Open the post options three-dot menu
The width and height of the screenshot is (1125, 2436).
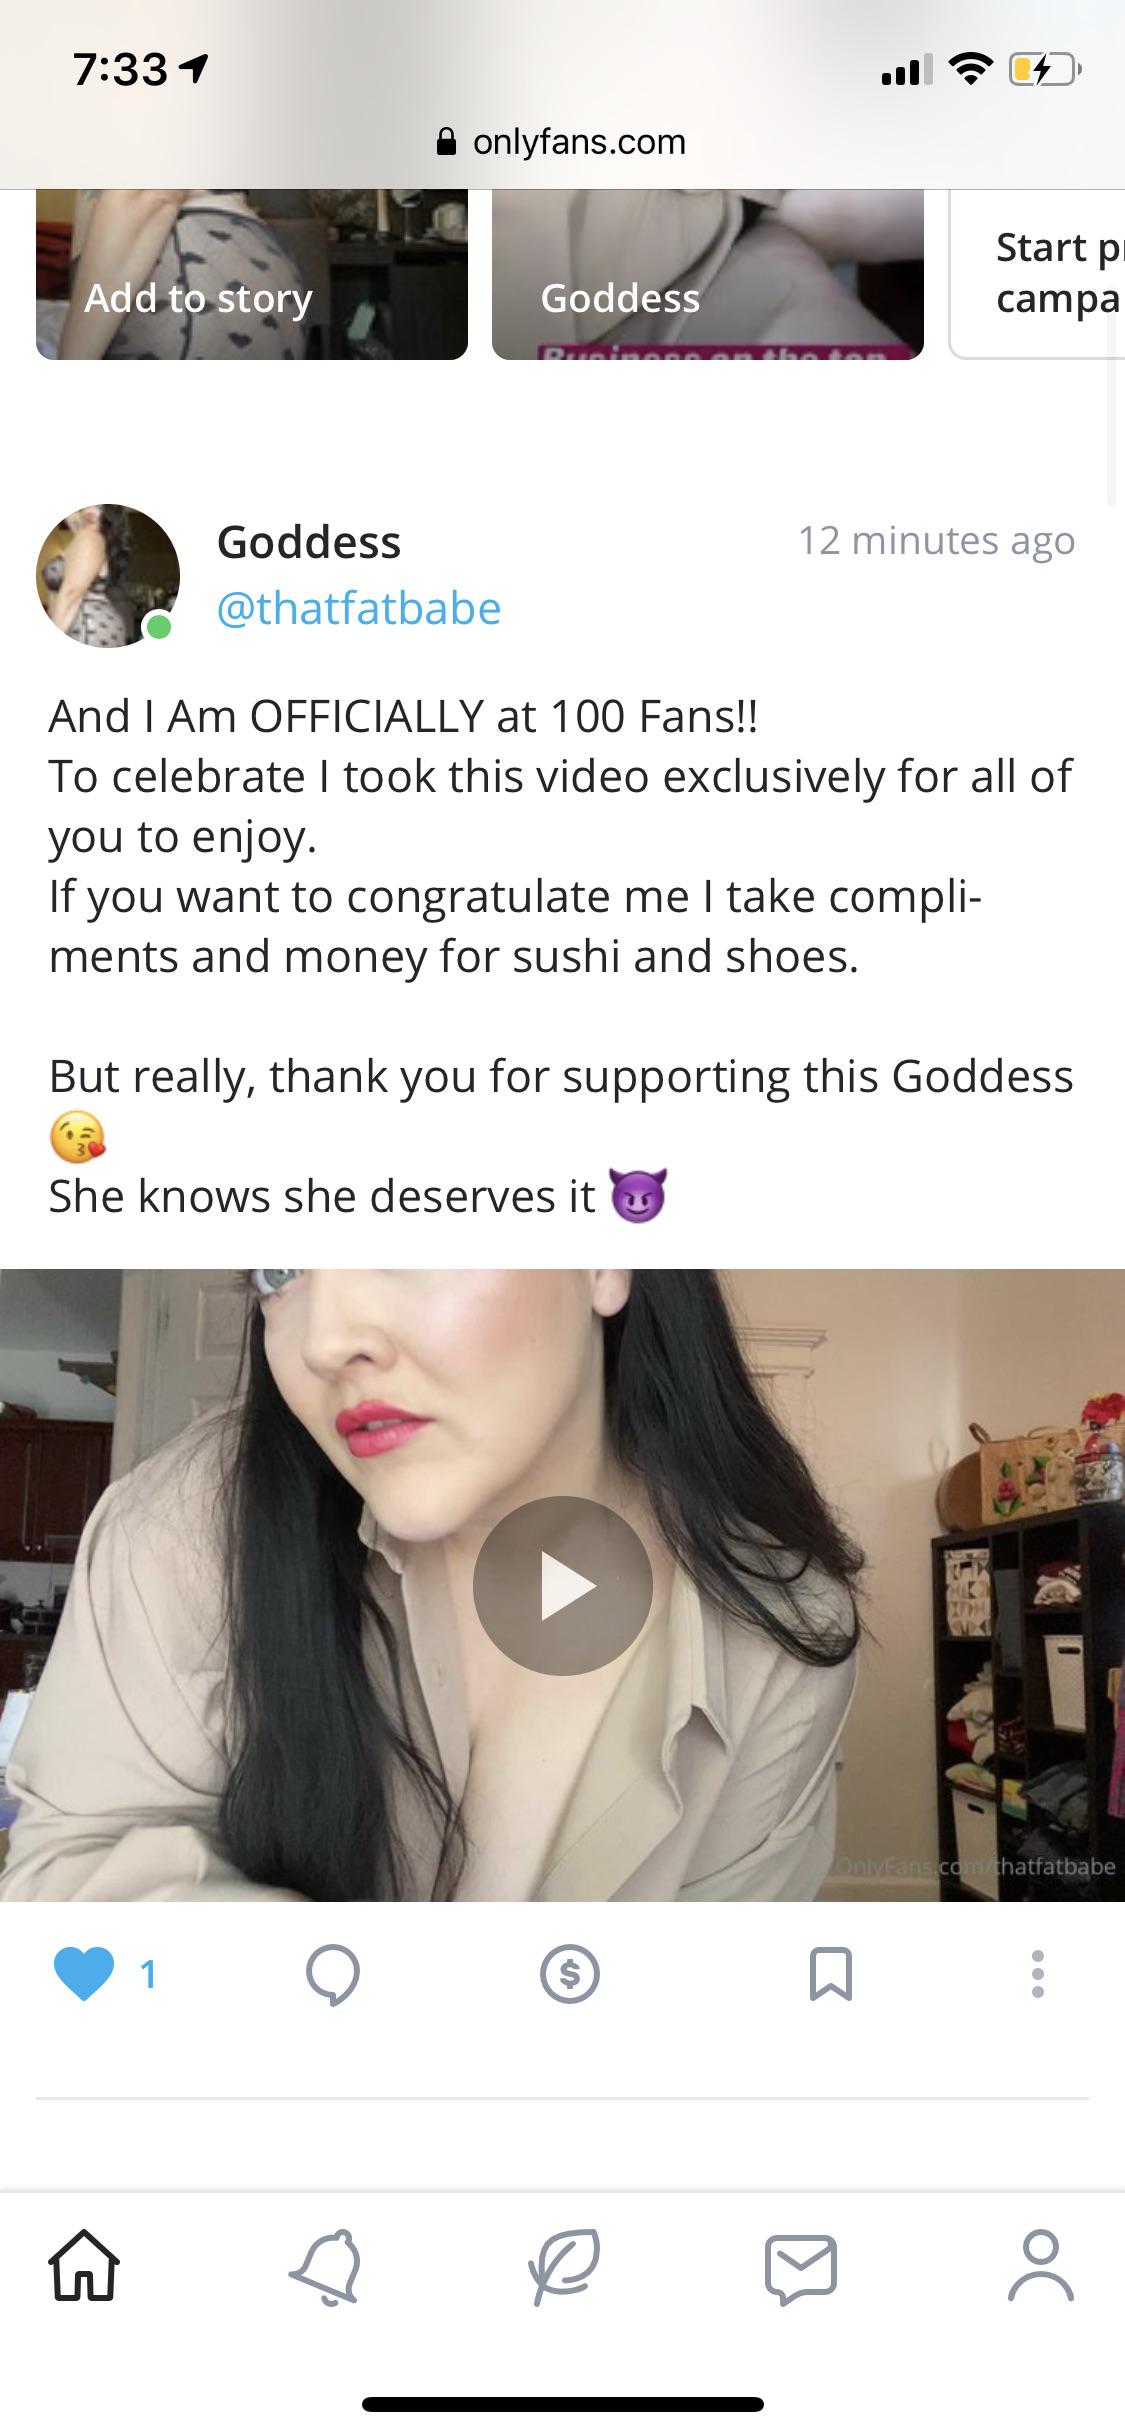1038,1974
